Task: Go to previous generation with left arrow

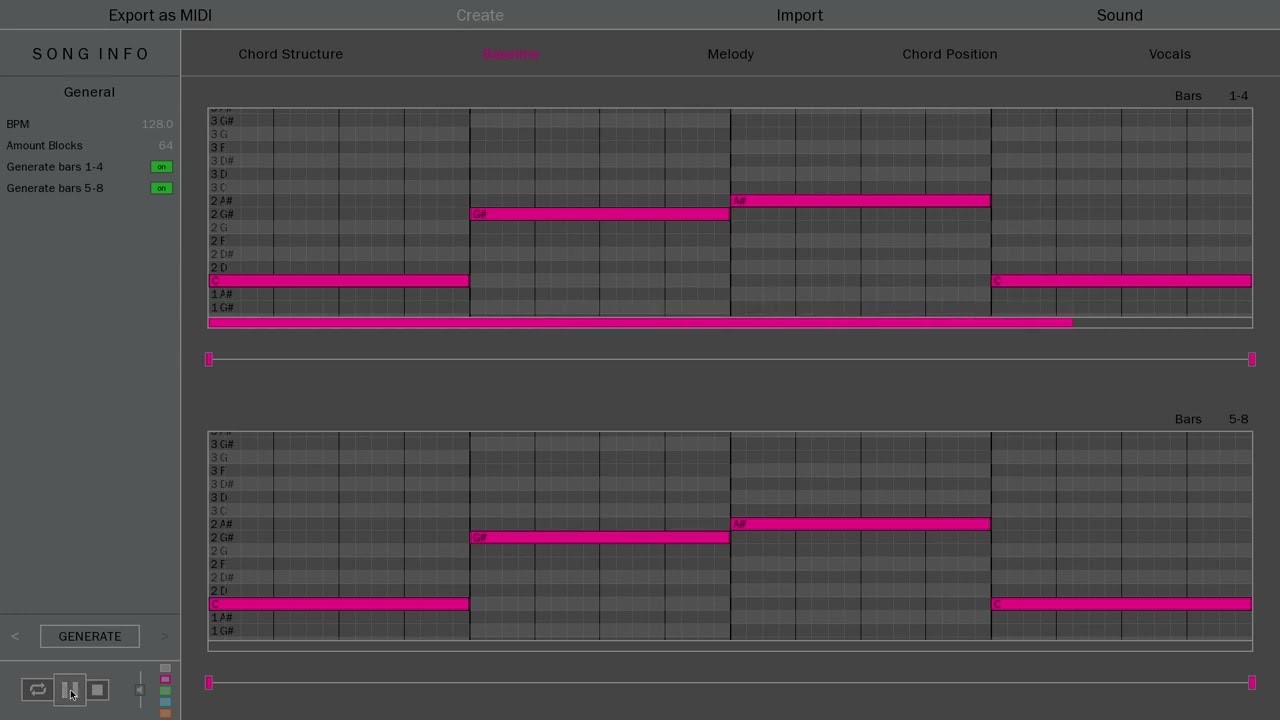Action: (x=15, y=636)
